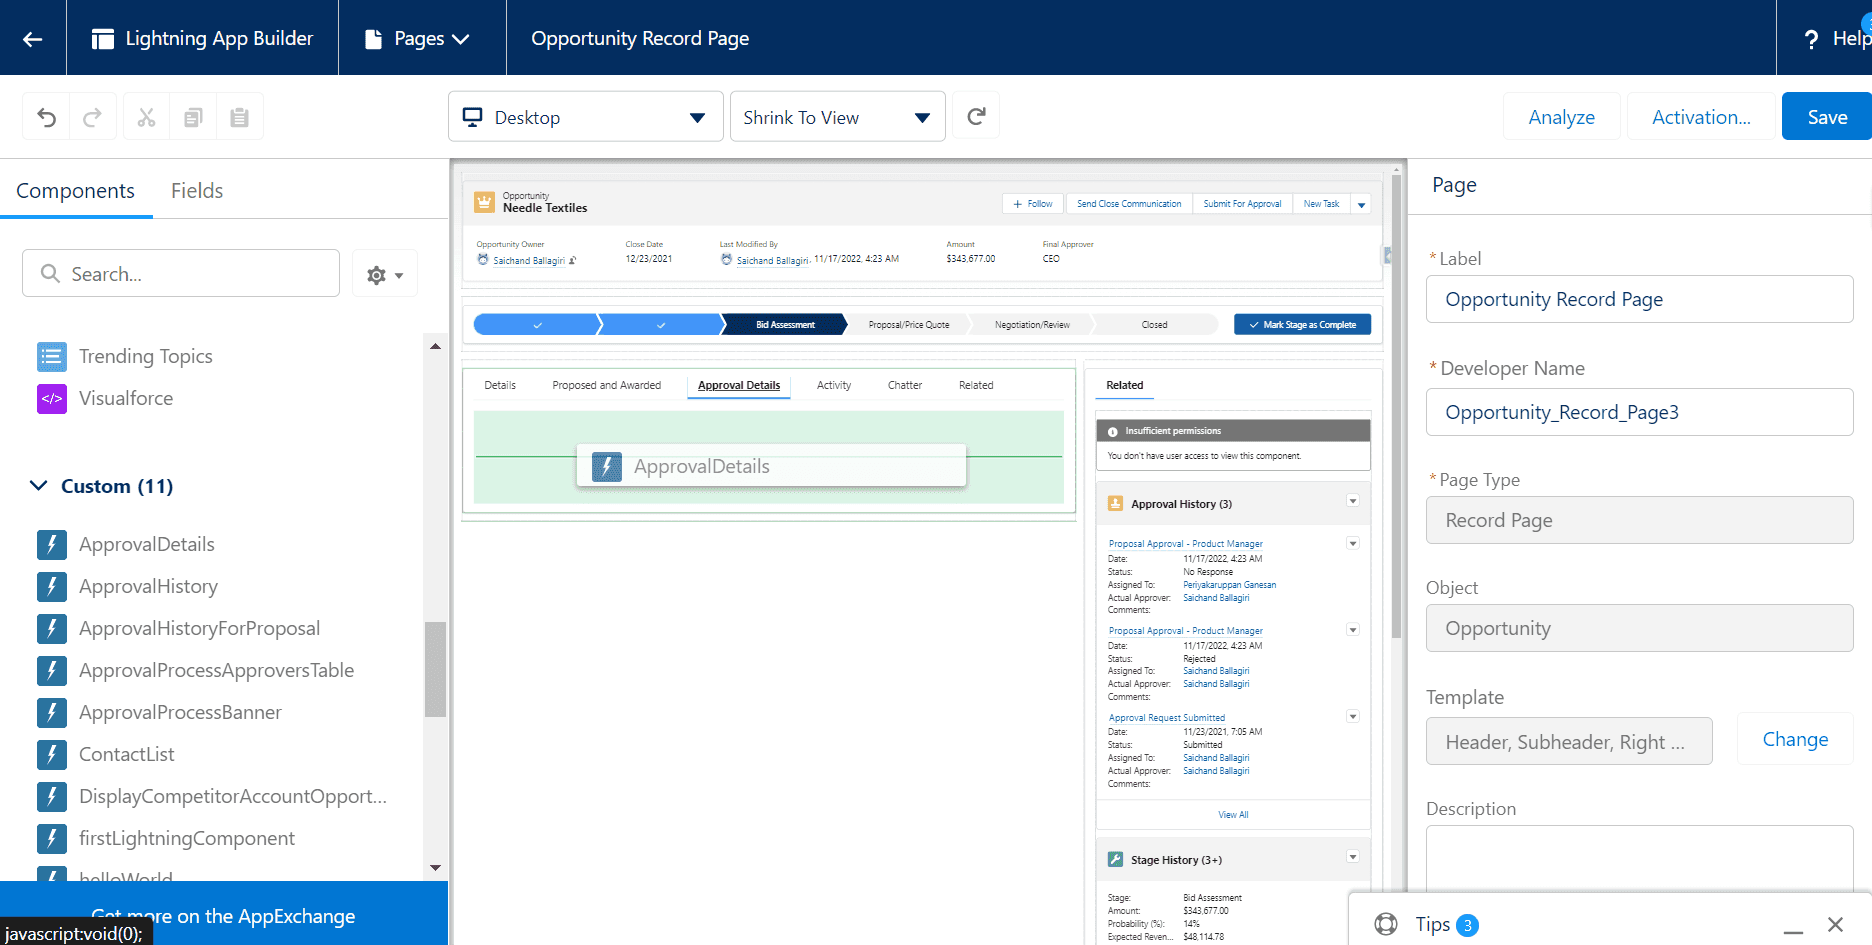
Task: Go back using the left arrow icon
Action: point(33,38)
